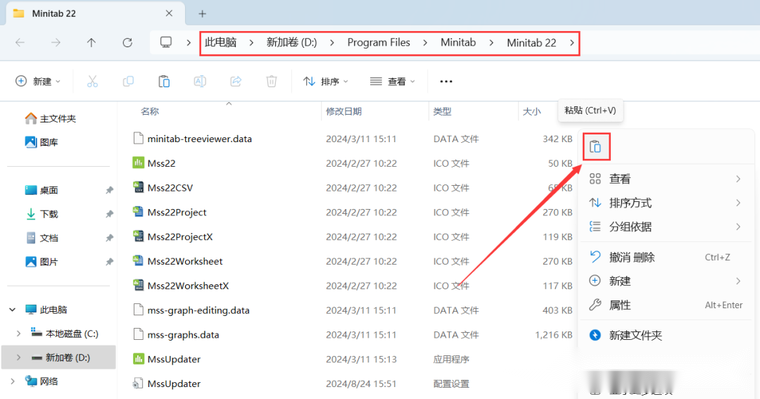Sort by the 名称 column header

tap(150, 112)
